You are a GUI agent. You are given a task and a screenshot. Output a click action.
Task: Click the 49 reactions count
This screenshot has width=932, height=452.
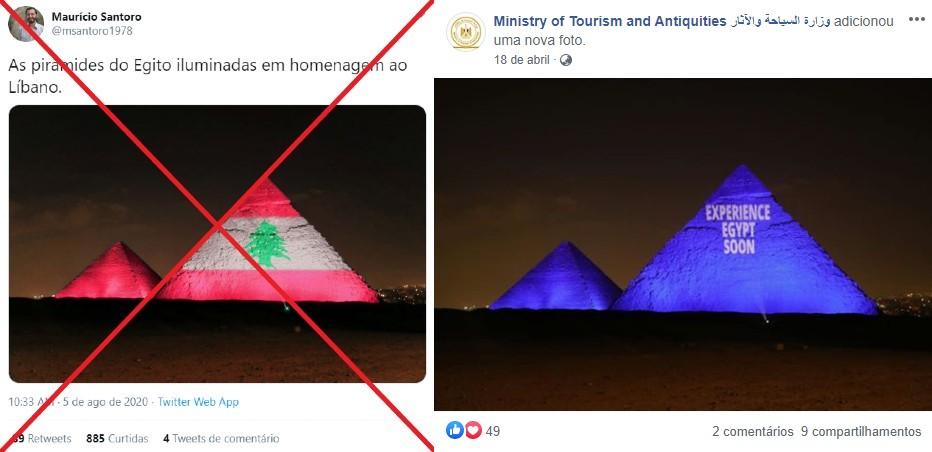[493, 431]
